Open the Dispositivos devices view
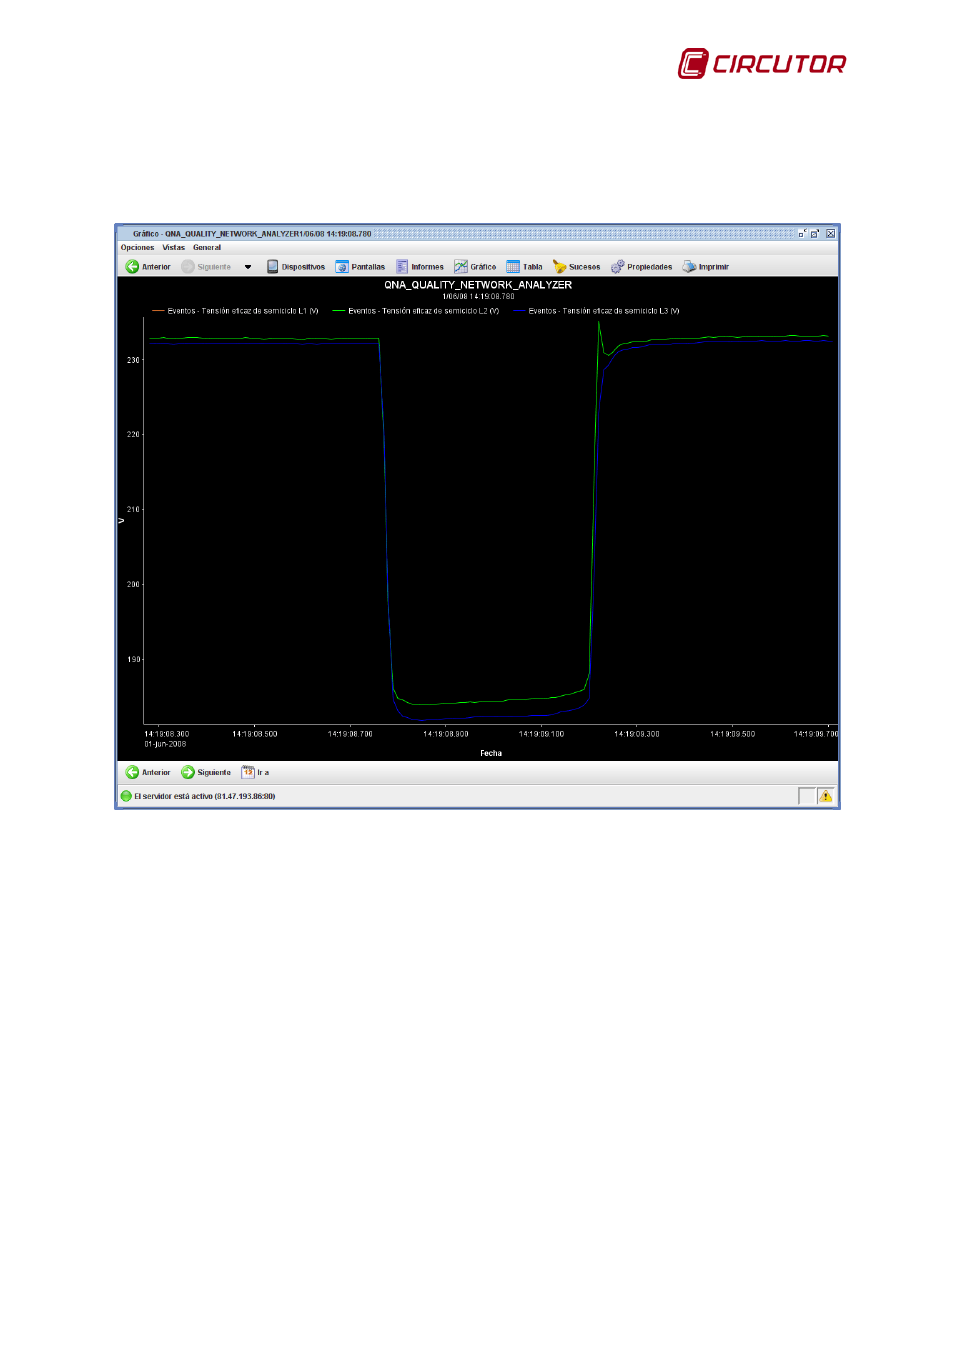The image size is (955, 1350). pos(296,267)
